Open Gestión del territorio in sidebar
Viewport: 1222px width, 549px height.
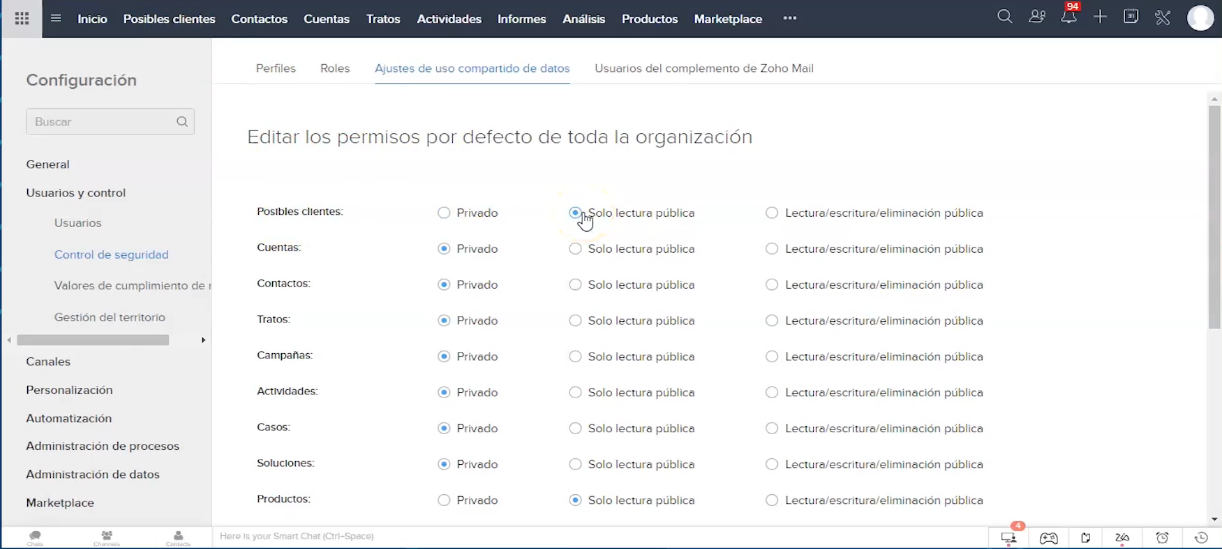tap(110, 317)
